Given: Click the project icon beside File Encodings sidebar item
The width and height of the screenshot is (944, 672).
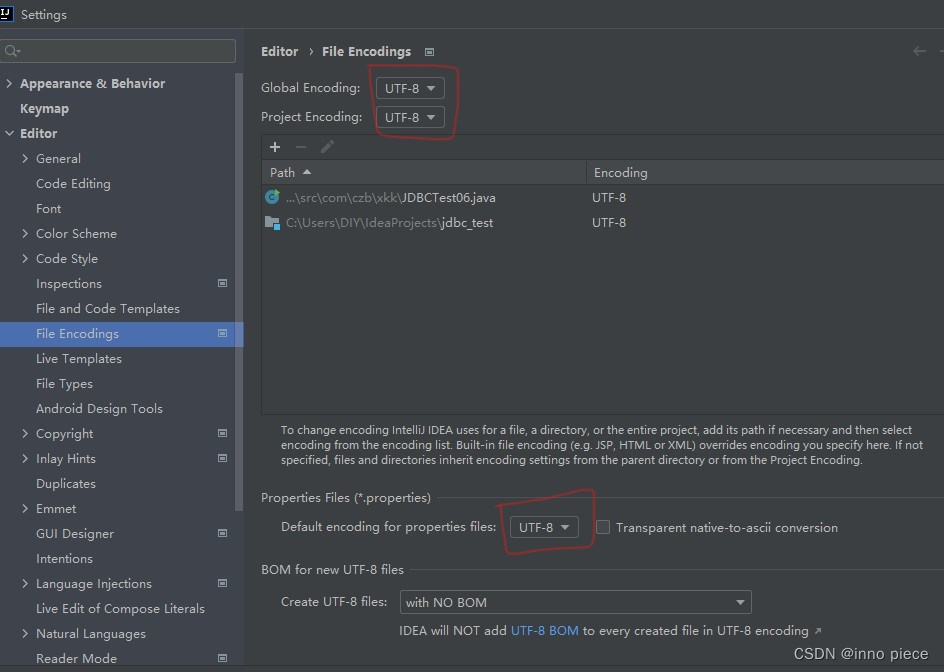Looking at the screenshot, I should [222, 333].
